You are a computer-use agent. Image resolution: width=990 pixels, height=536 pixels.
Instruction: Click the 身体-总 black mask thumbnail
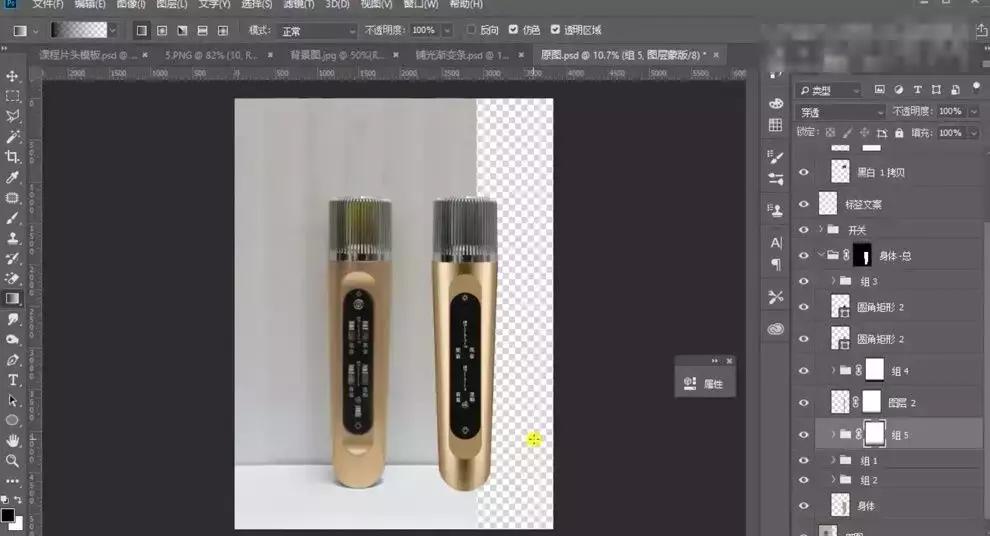[x=862, y=255]
